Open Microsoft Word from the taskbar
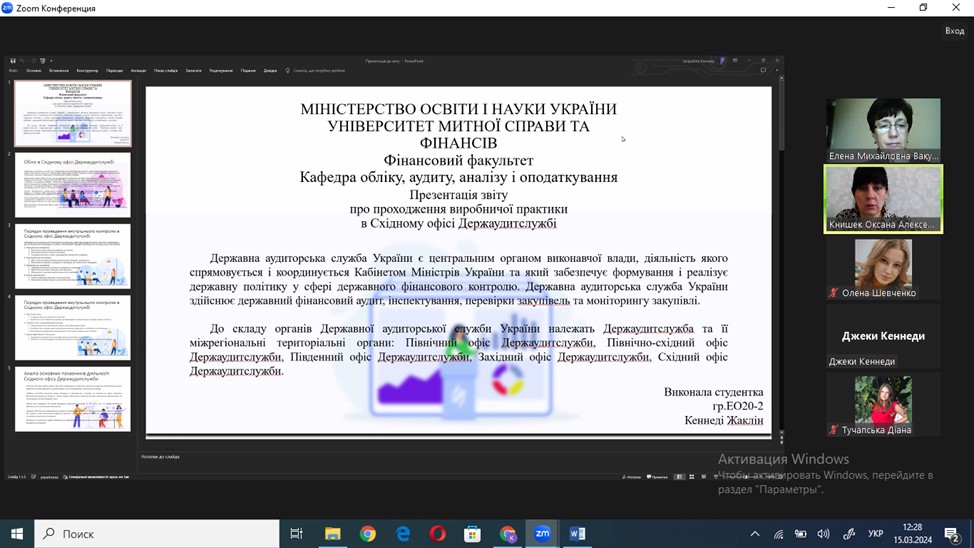Screen dimensions: 974x548 pyautogui.click(x=577, y=534)
